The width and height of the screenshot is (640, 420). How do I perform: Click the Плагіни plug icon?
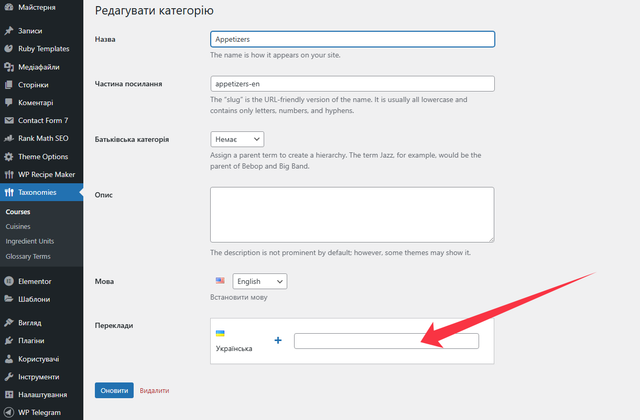point(9,340)
